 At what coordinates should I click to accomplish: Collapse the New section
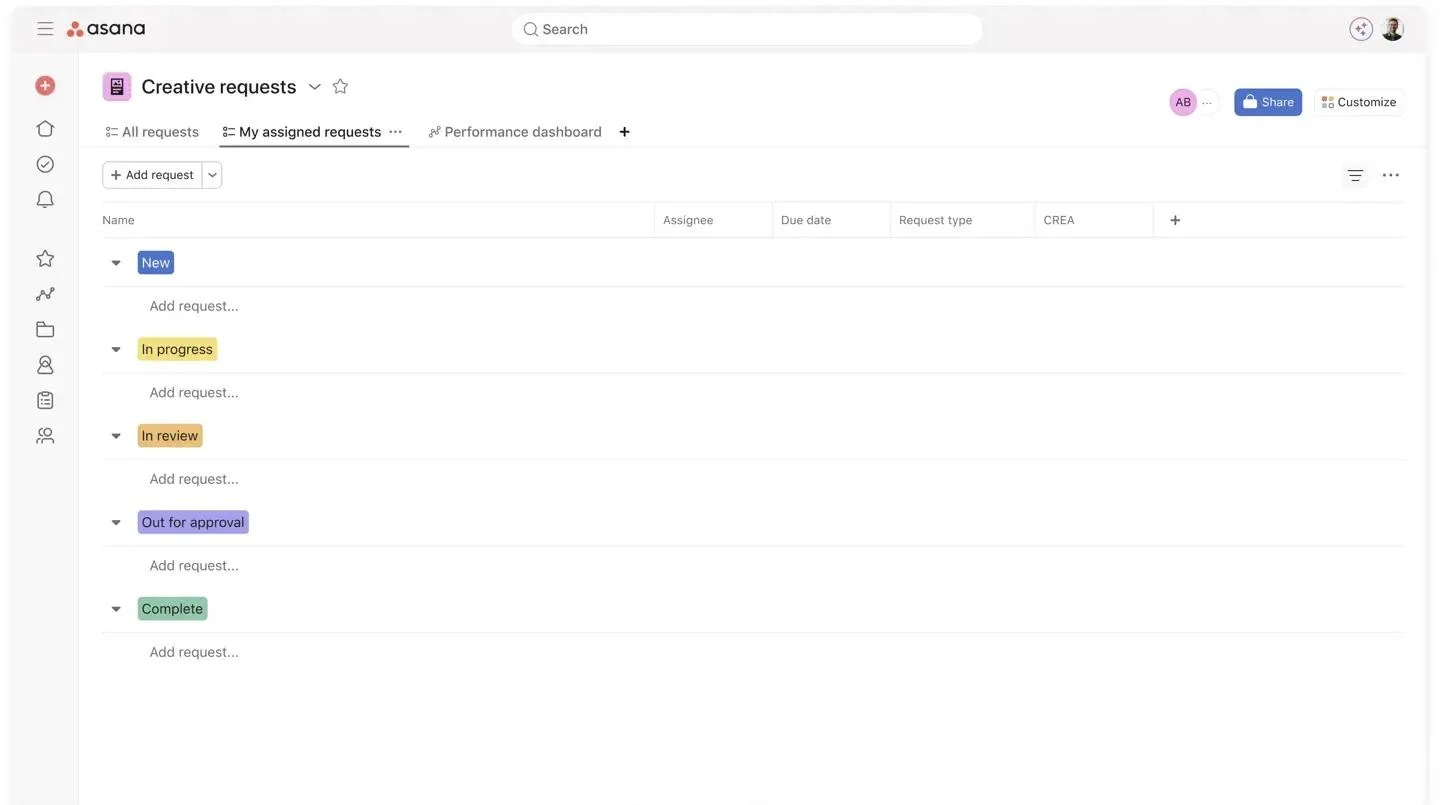click(x=116, y=263)
